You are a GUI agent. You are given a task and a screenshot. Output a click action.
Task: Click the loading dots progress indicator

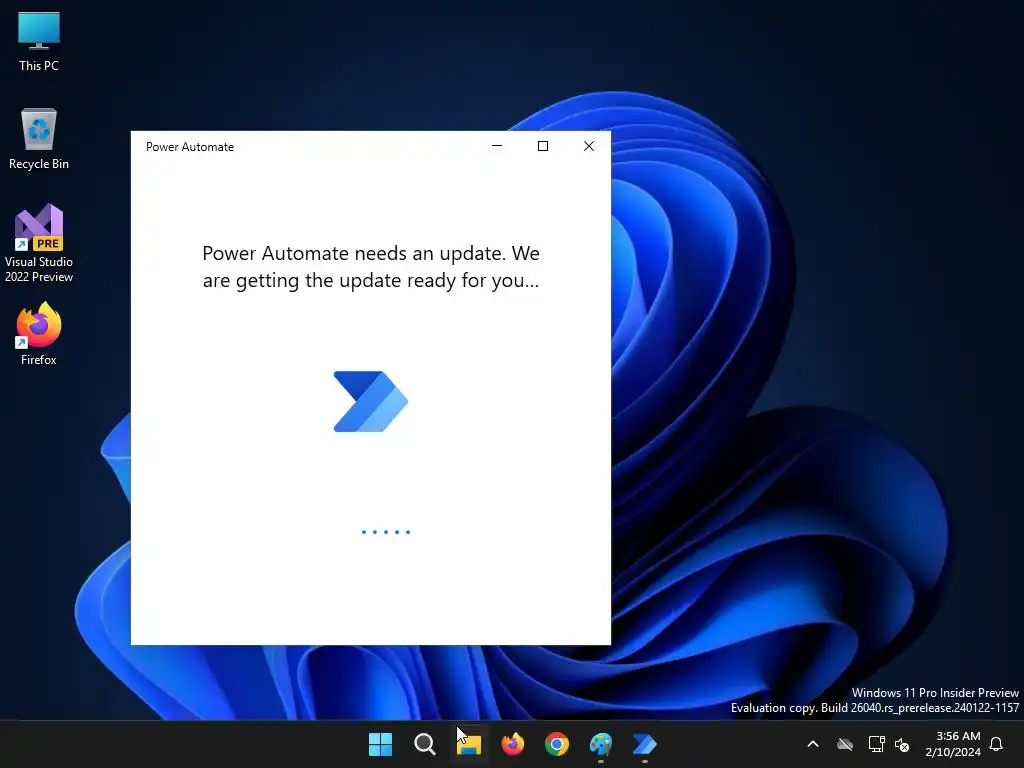(x=386, y=532)
